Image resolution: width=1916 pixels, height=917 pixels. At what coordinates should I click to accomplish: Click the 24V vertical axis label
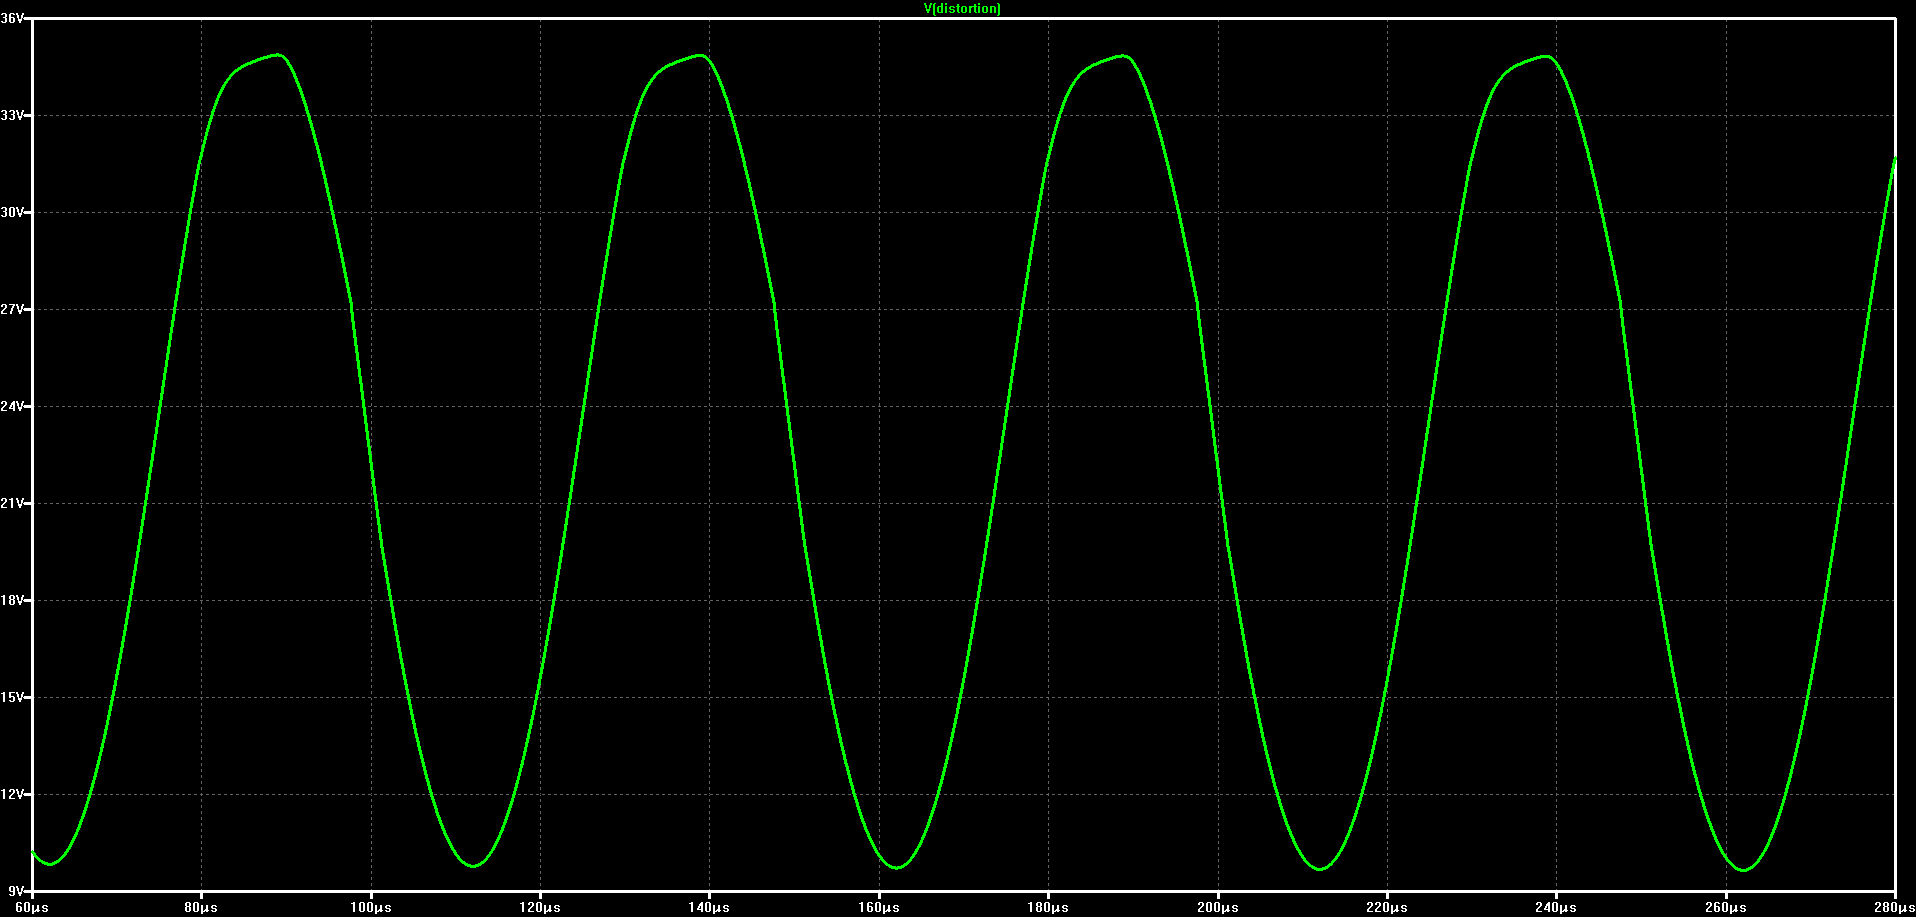(11, 407)
